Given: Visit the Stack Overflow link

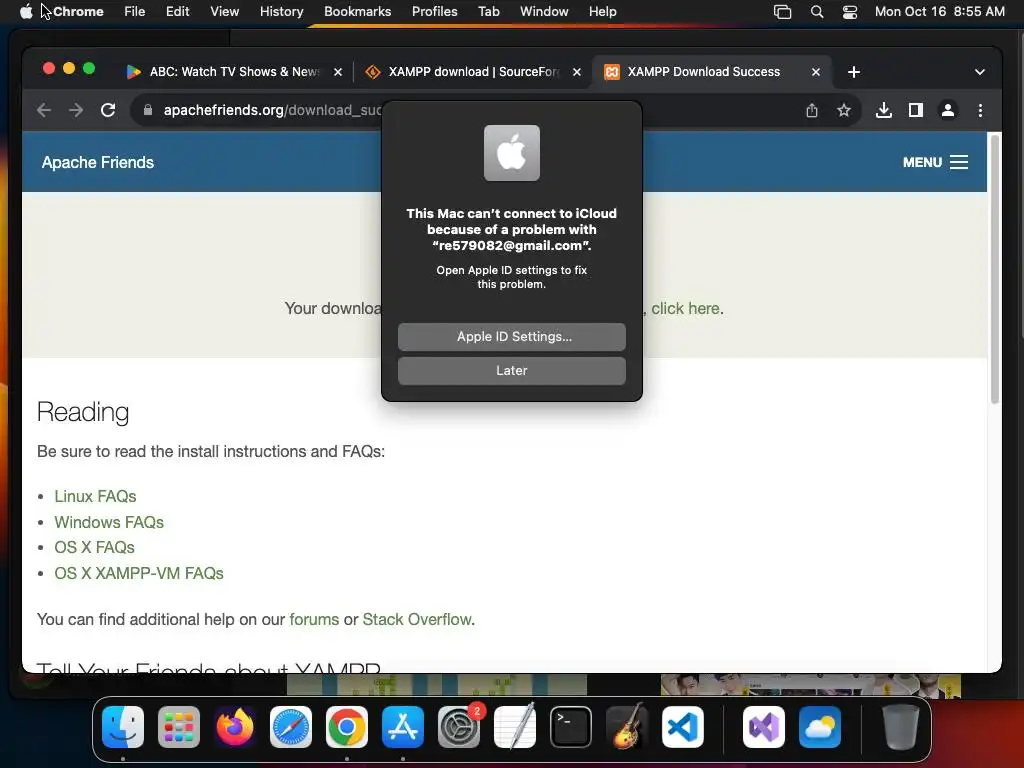Looking at the screenshot, I should (x=417, y=619).
